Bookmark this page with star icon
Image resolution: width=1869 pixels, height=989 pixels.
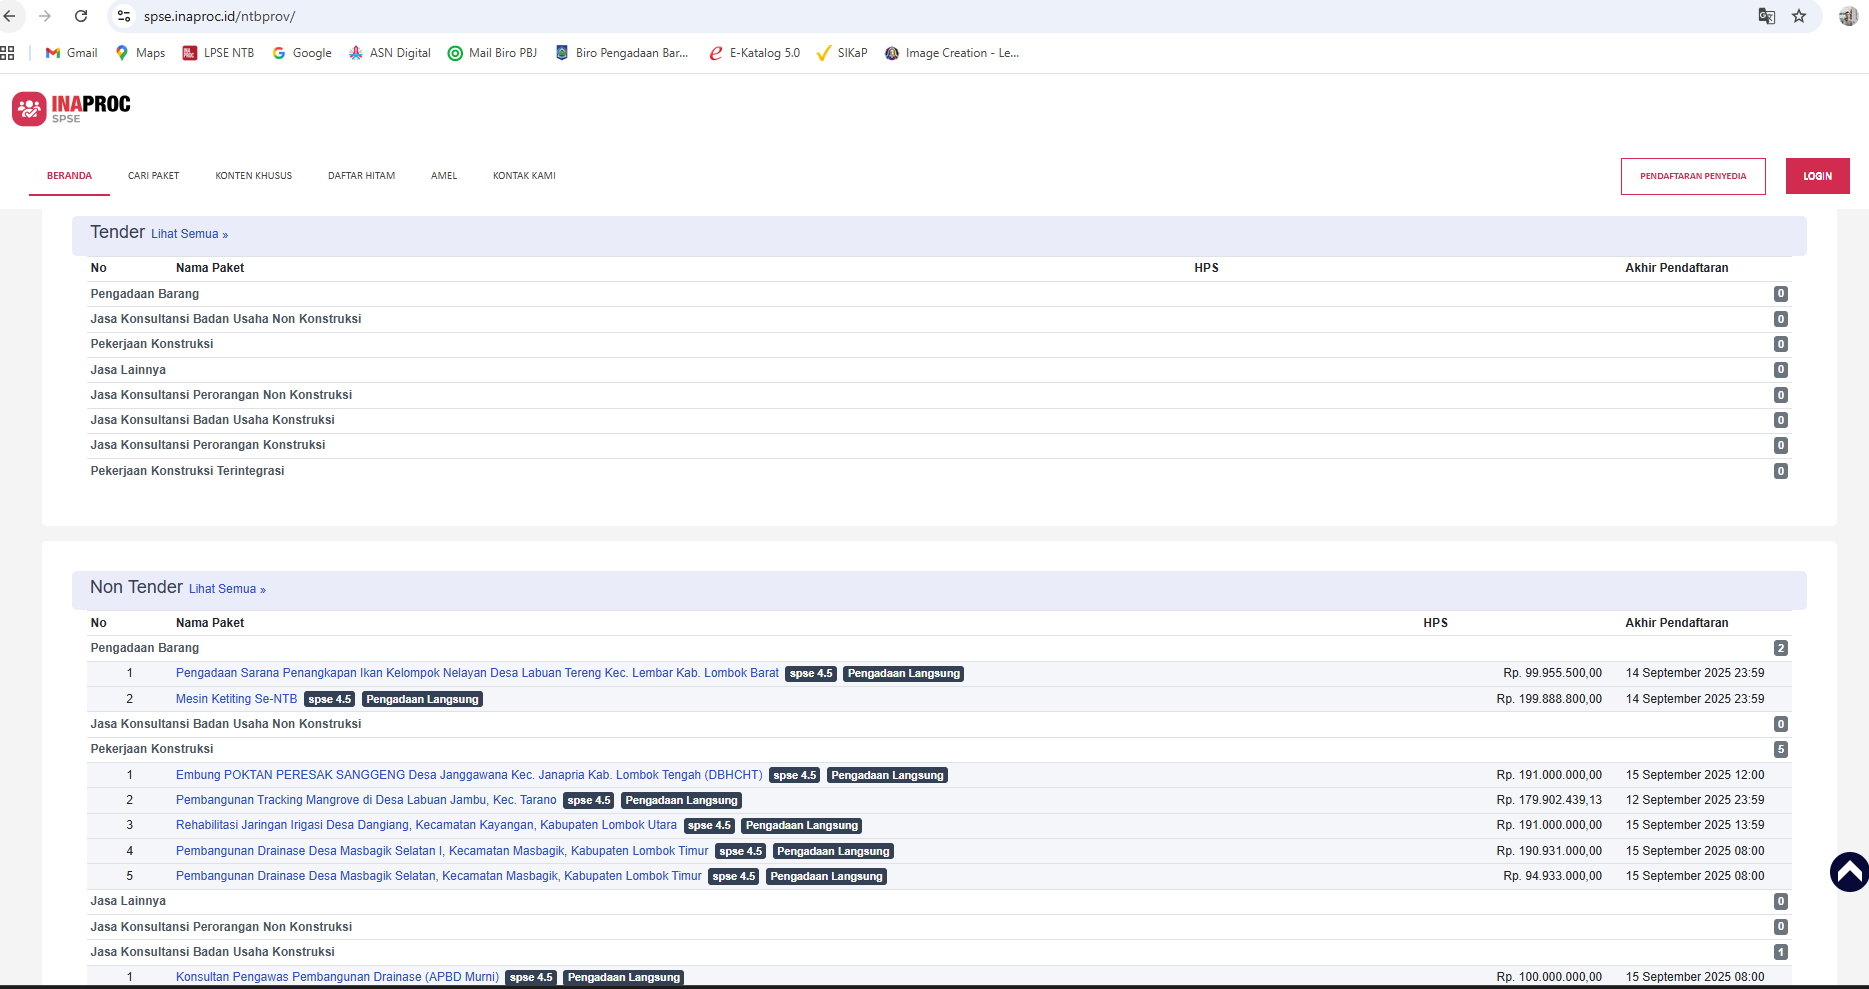click(x=1799, y=16)
